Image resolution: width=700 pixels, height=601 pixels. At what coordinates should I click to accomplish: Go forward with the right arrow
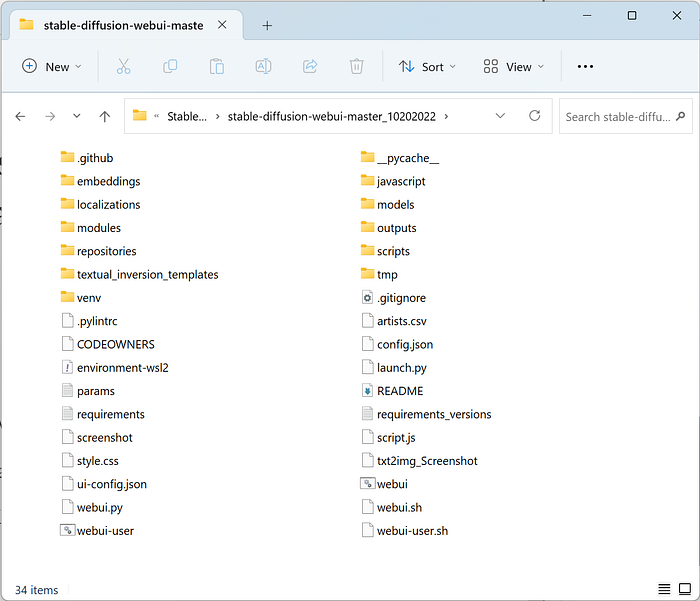pyautogui.click(x=50, y=117)
